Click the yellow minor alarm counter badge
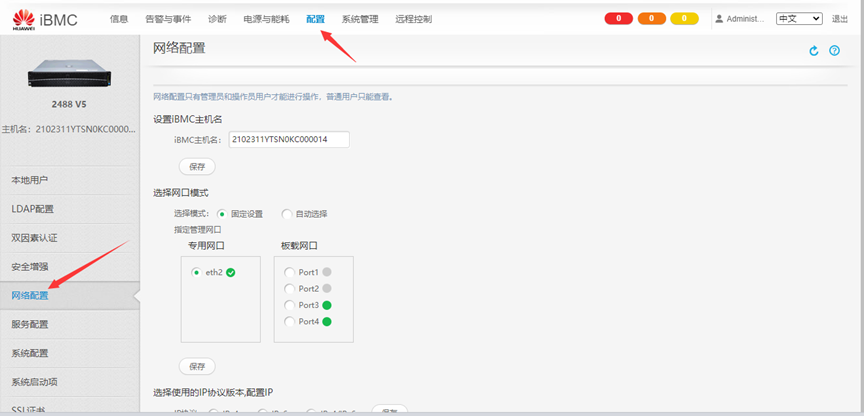This screenshot has width=864, height=416. (684, 19)
